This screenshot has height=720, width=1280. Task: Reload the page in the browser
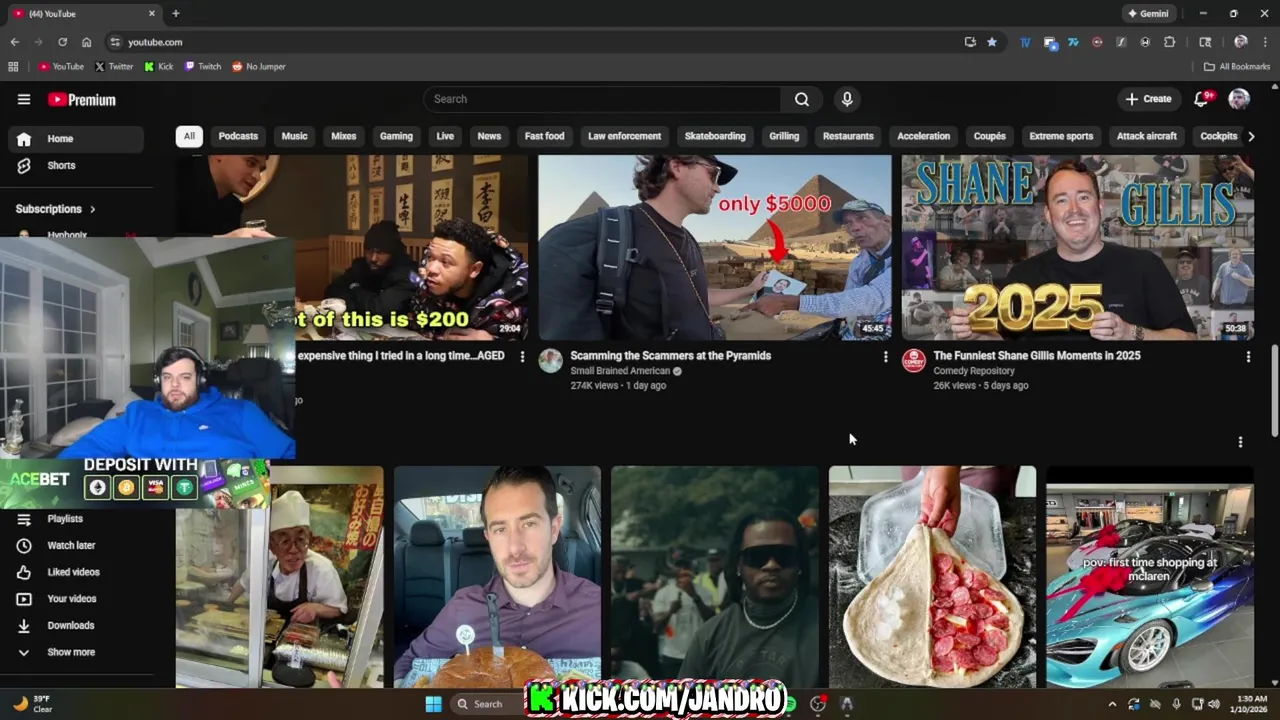click(x=62, y=42)
